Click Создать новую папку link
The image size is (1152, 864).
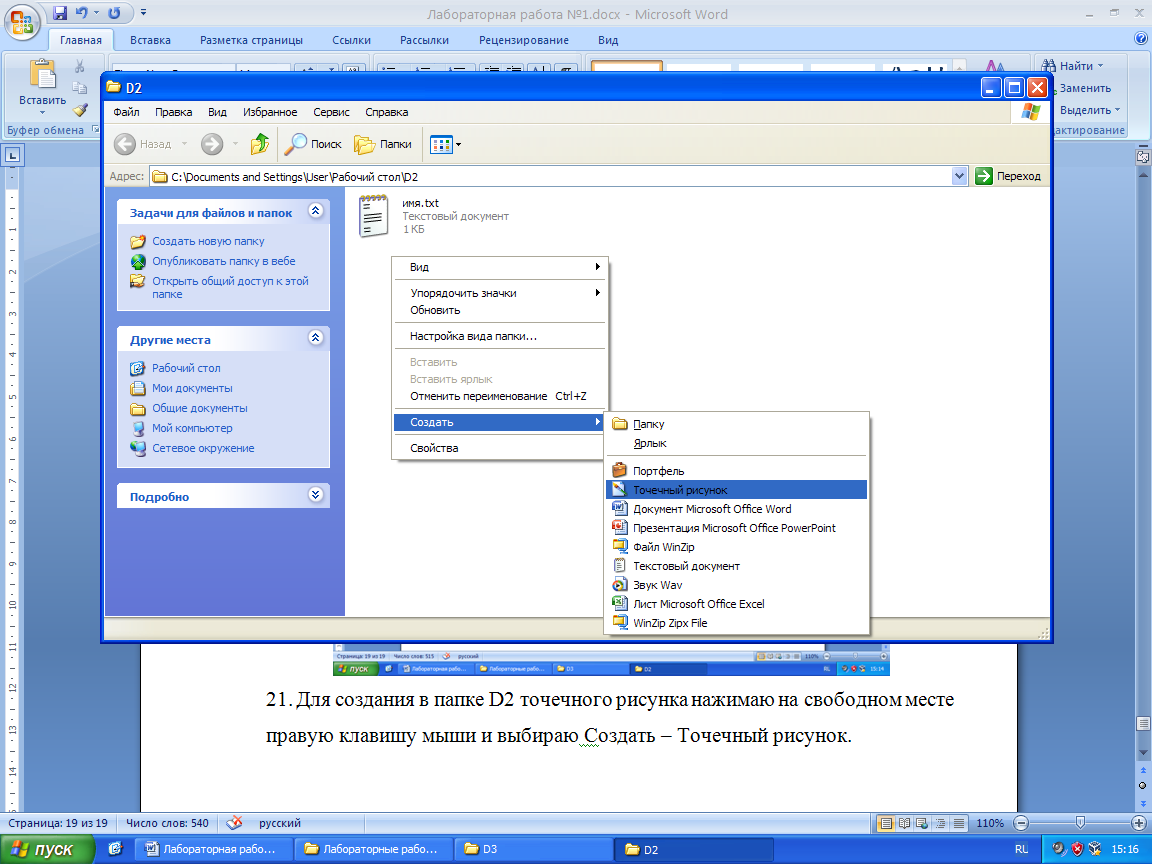[208, 241]
